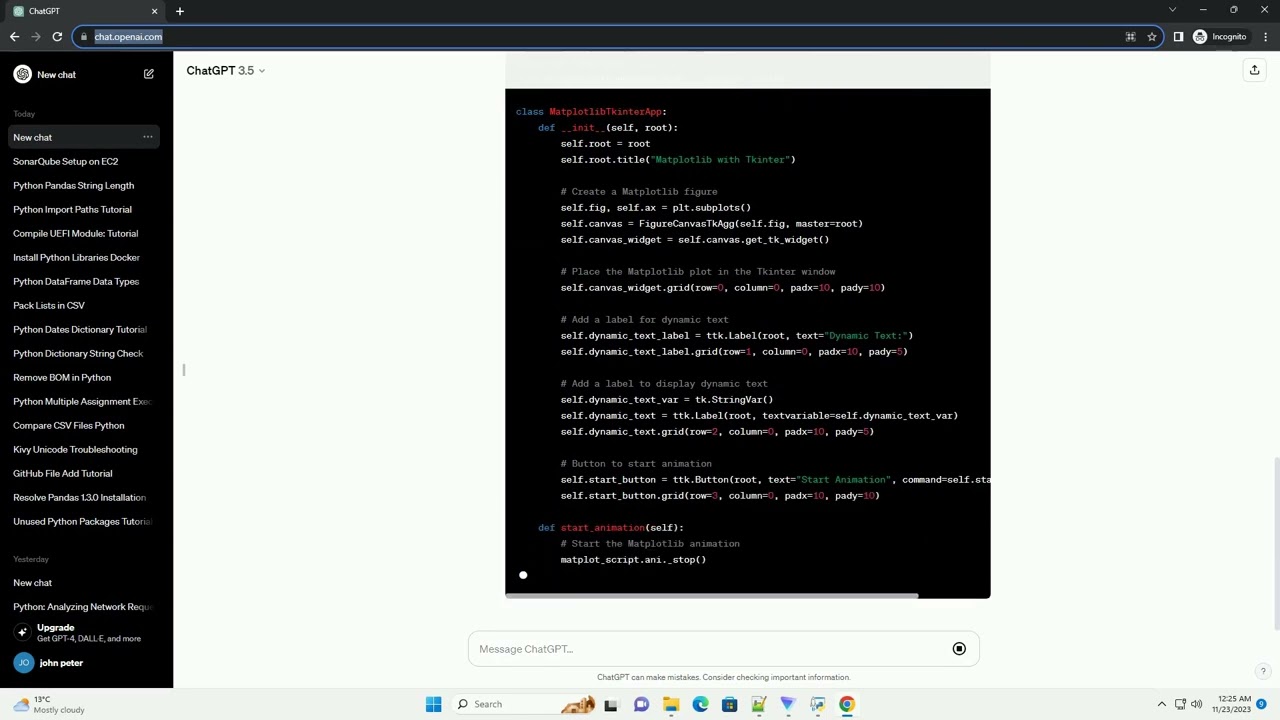Open volume control in system tray
Image resolution: width=1280 pixels, height=720 pixels.
(x=1196, y=704)
